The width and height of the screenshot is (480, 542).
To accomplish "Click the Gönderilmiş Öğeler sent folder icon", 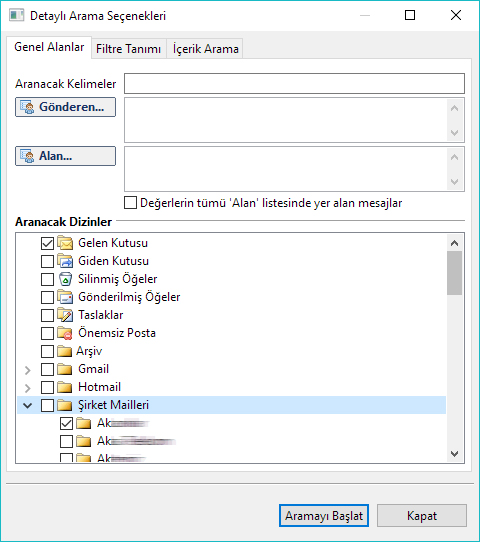I will pos(65,297).
